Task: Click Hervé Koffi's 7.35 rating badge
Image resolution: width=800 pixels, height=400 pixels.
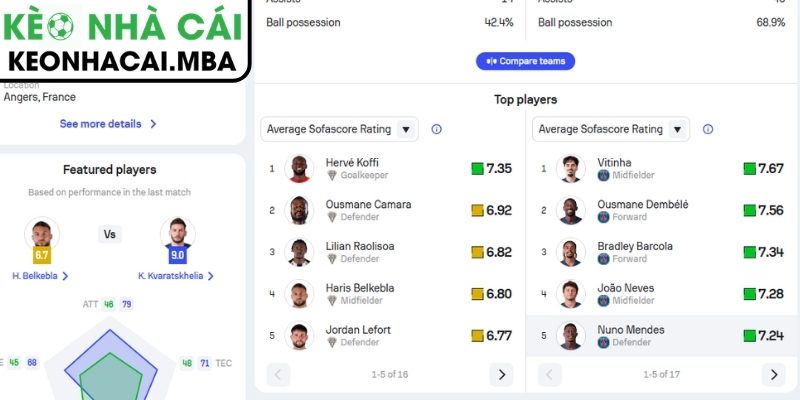Action: [x=491, y=169]
